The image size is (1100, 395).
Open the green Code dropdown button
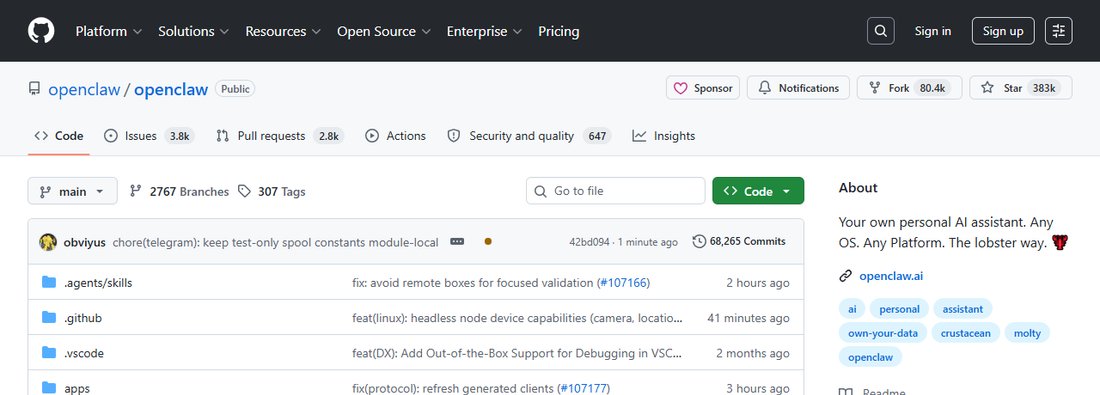tap(758, 191)
